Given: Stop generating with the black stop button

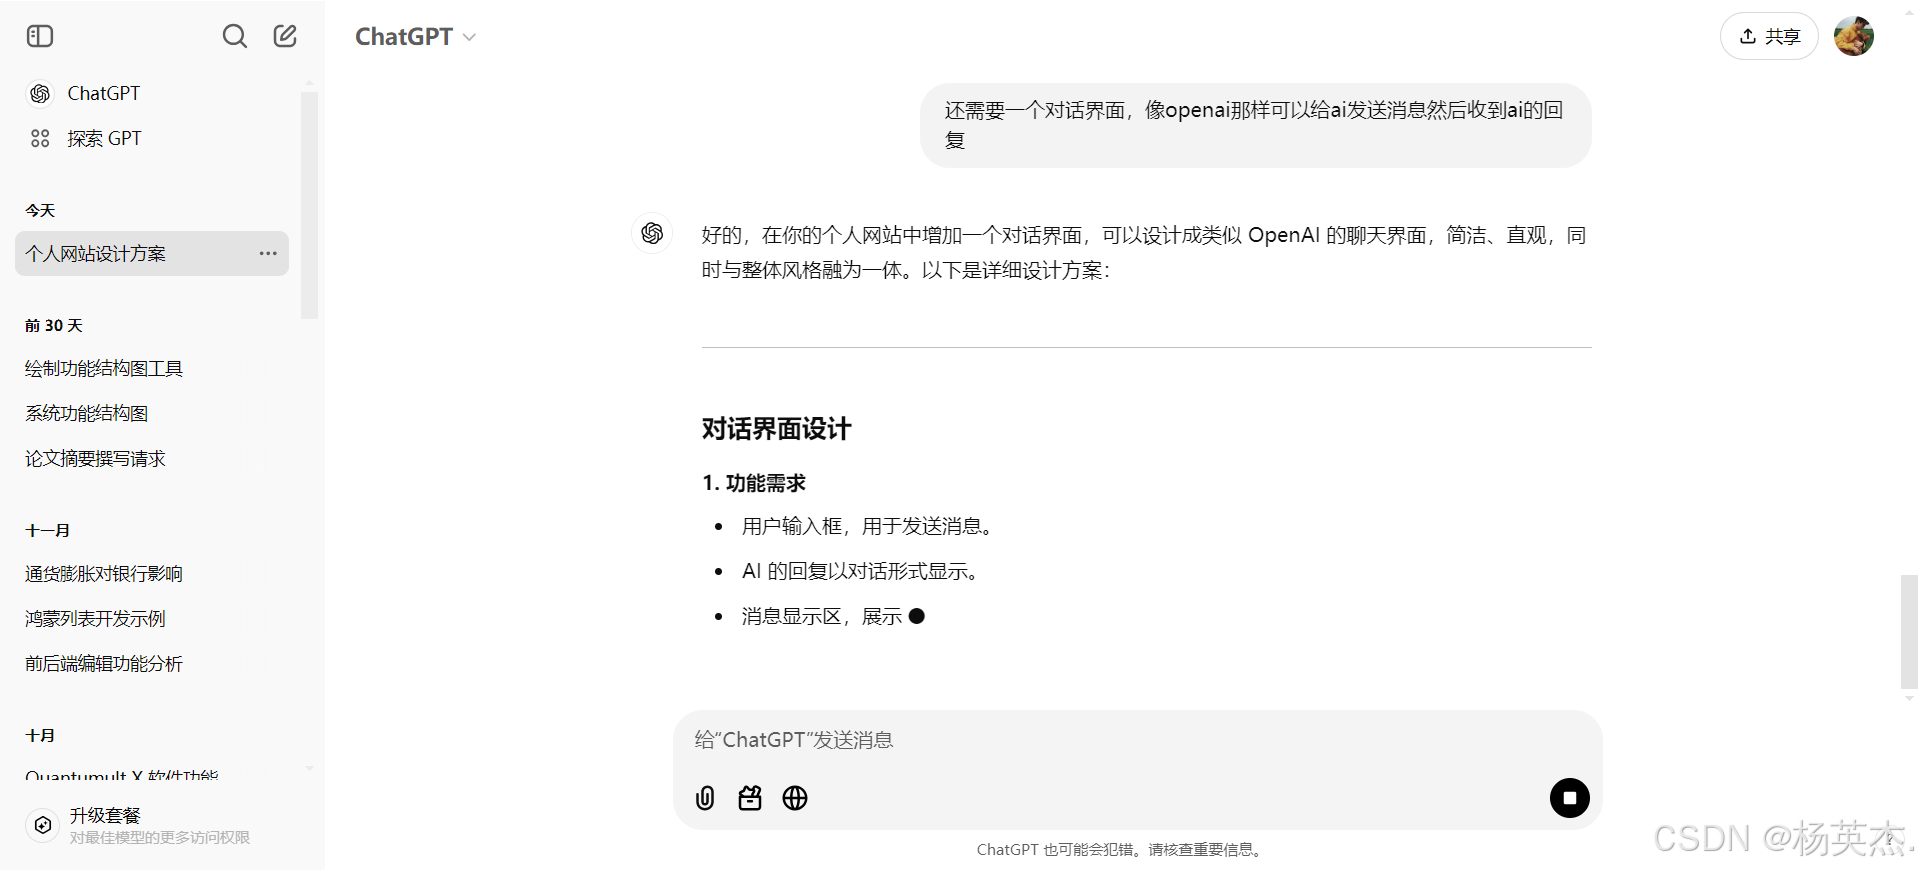Looking at the screenshot, I should (1570, 798).
